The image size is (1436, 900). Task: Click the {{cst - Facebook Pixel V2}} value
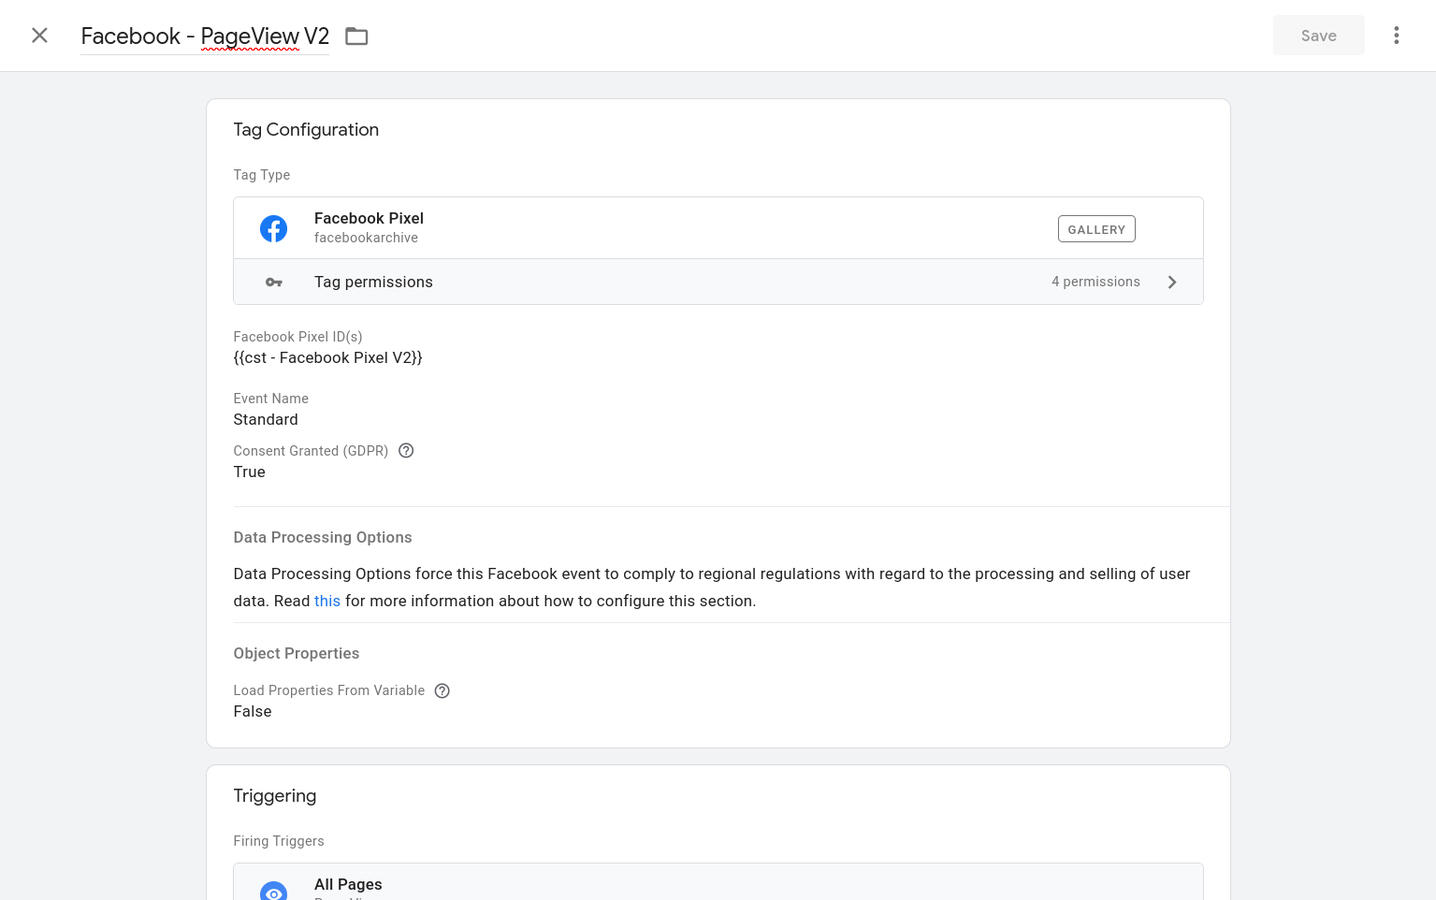328,358
